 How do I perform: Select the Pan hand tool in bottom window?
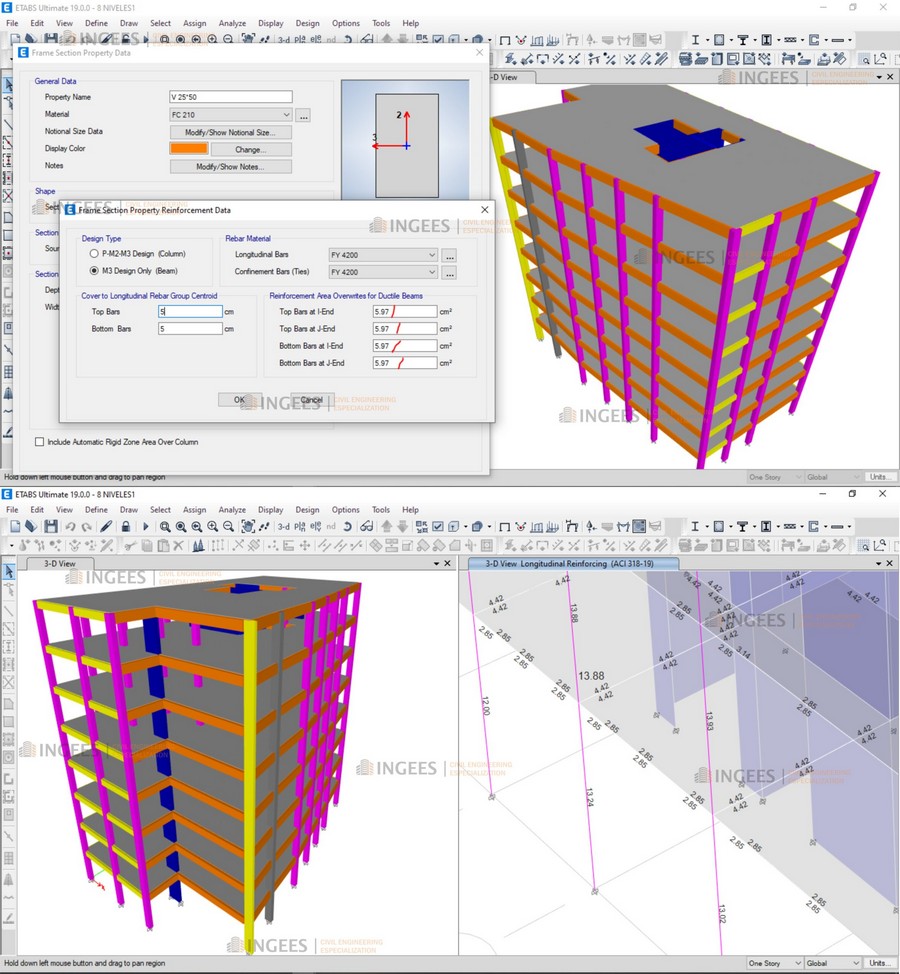pos(248,527)
